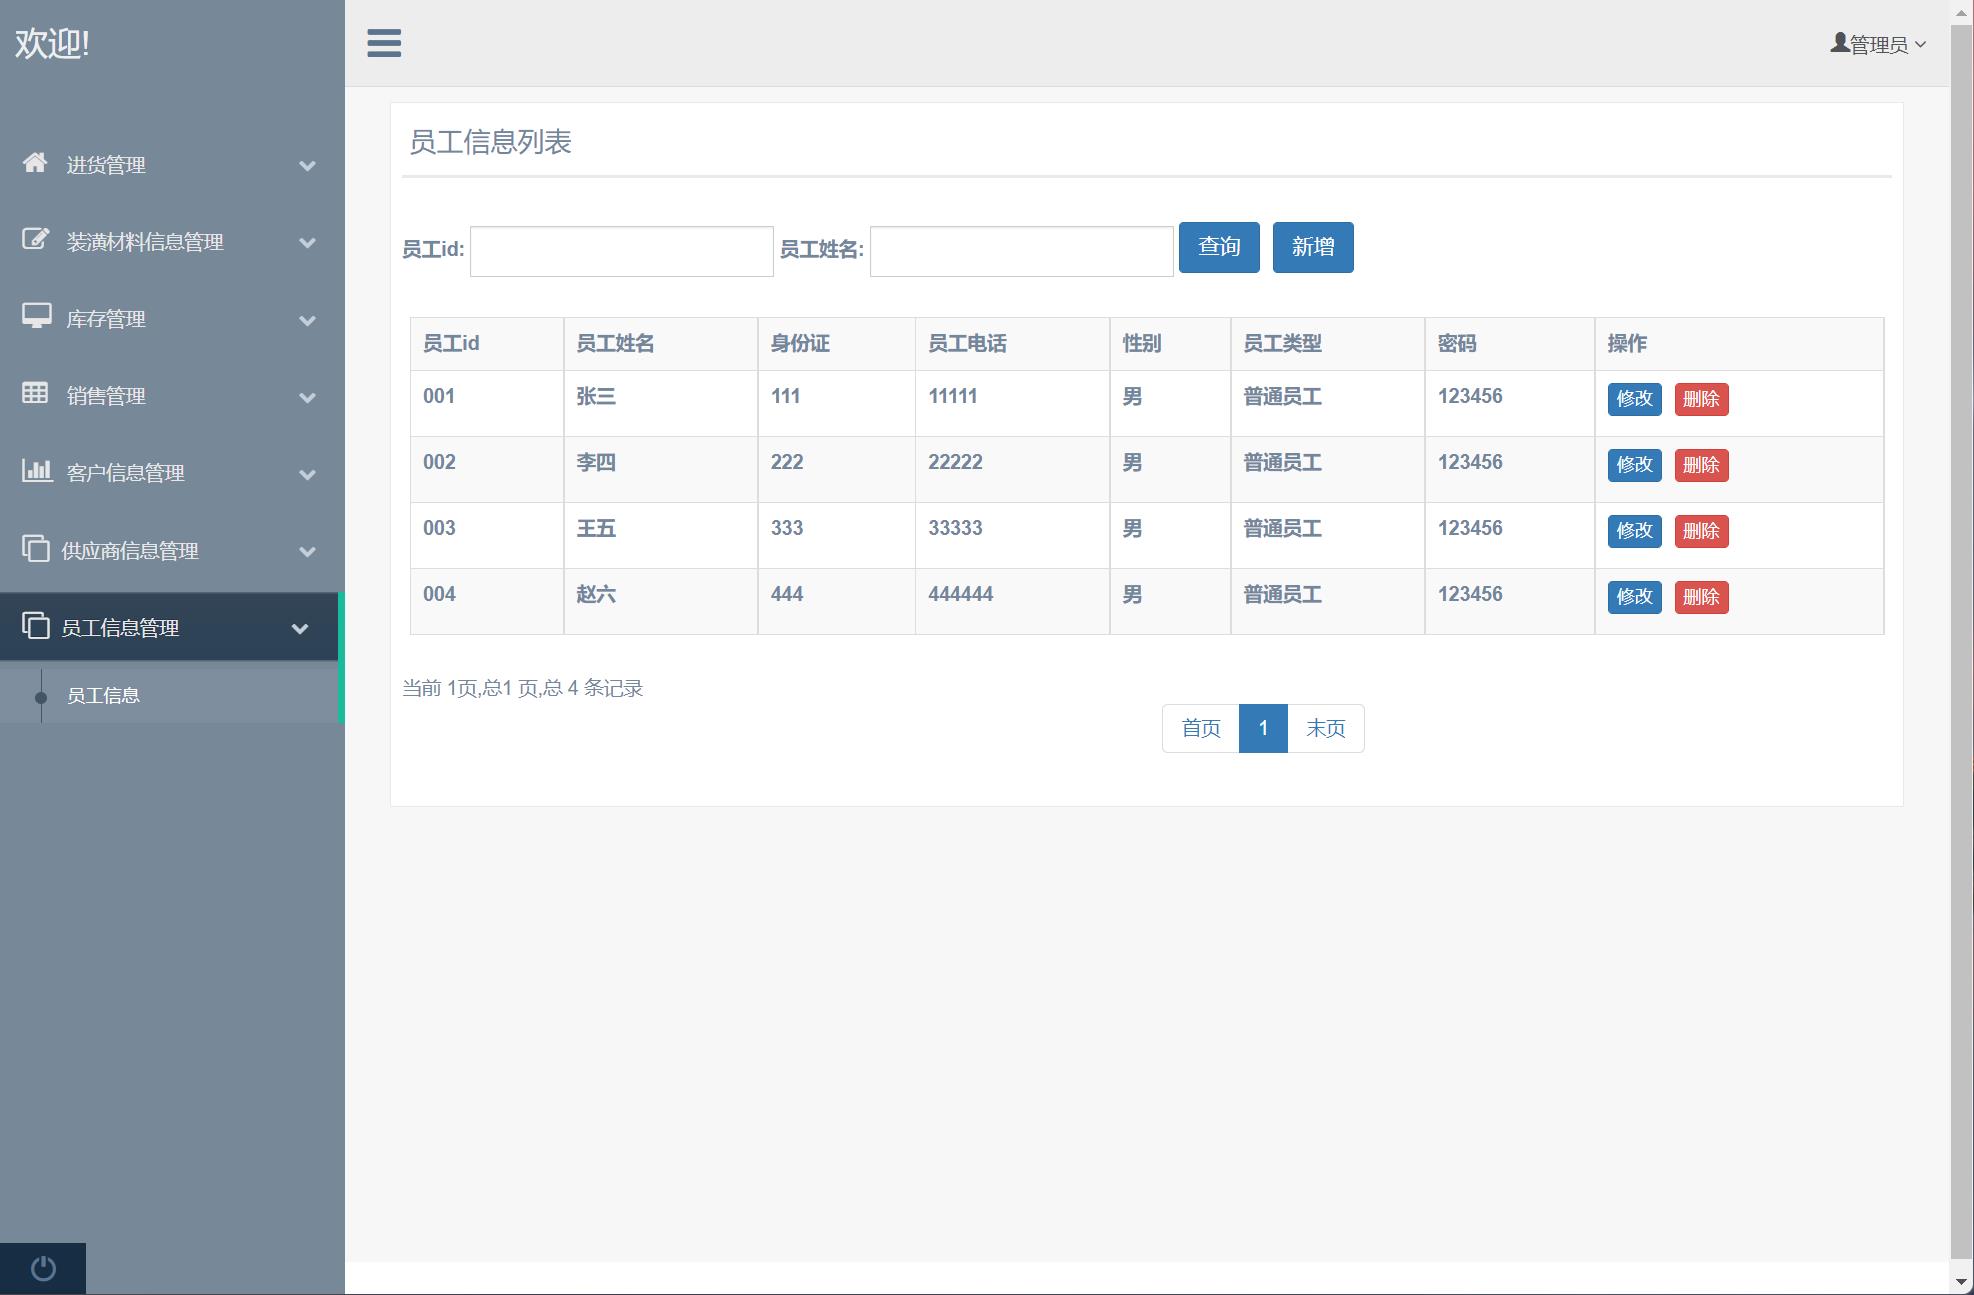Click the table grid icon beside 销售管理
The image size is (1974, 1295).
(35, 393)
